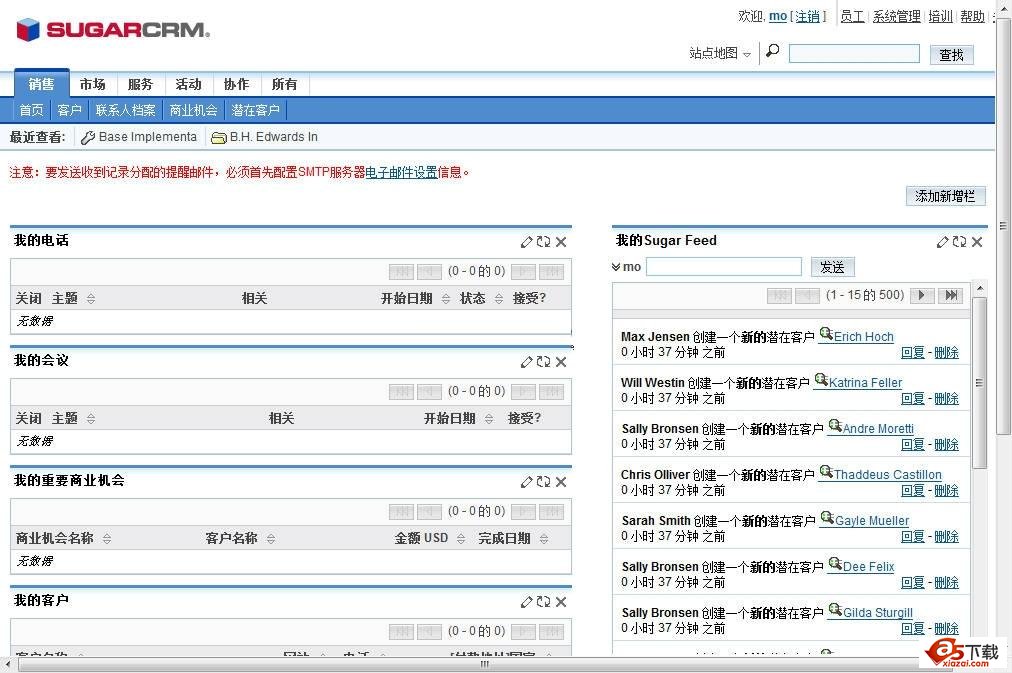Close the 我的重要商业机会 dashlet
The image size is (1012, 673).
[x=561, y=482]
